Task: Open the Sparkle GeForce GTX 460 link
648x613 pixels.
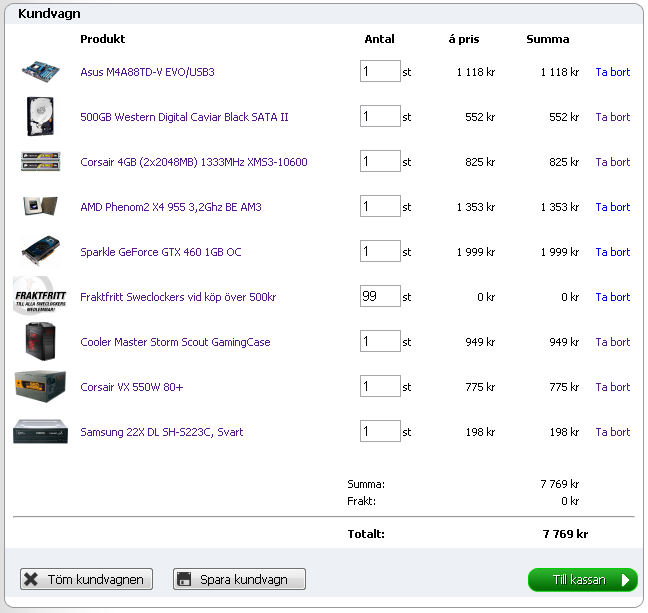Action: [160, 252]
